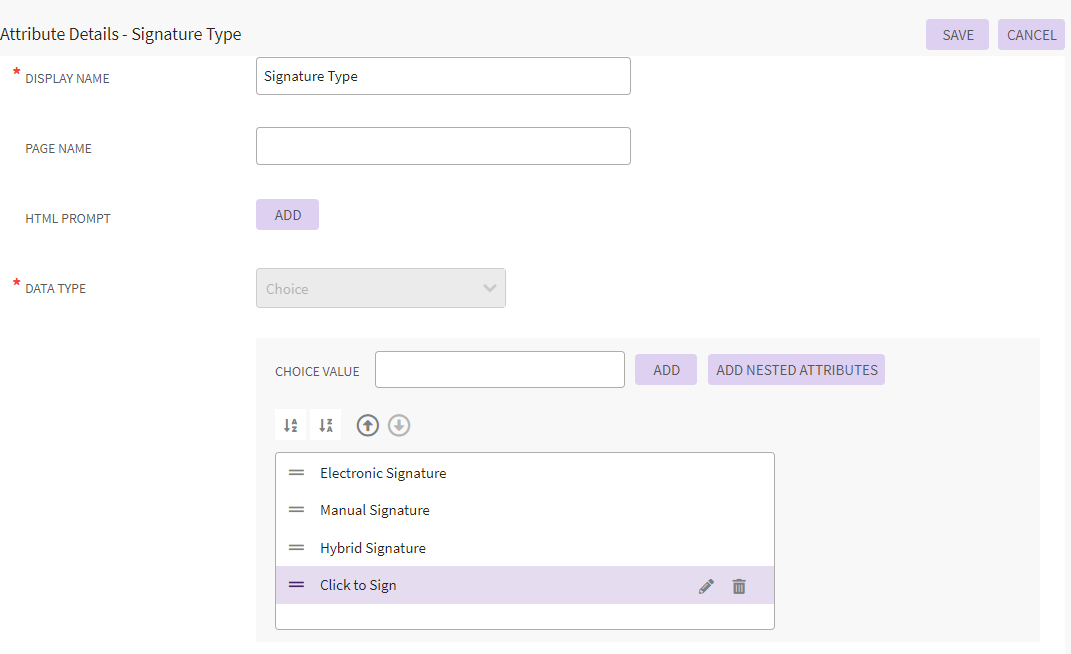
Task: Move selected choice up
Action: tap(368, 426)
